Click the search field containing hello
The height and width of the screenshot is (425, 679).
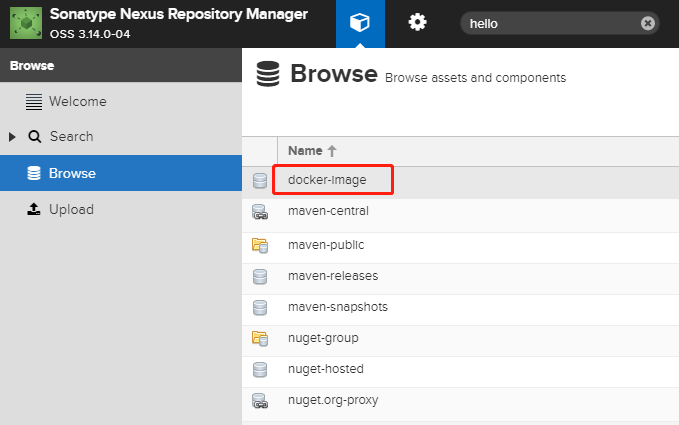(x=559, y=23)
